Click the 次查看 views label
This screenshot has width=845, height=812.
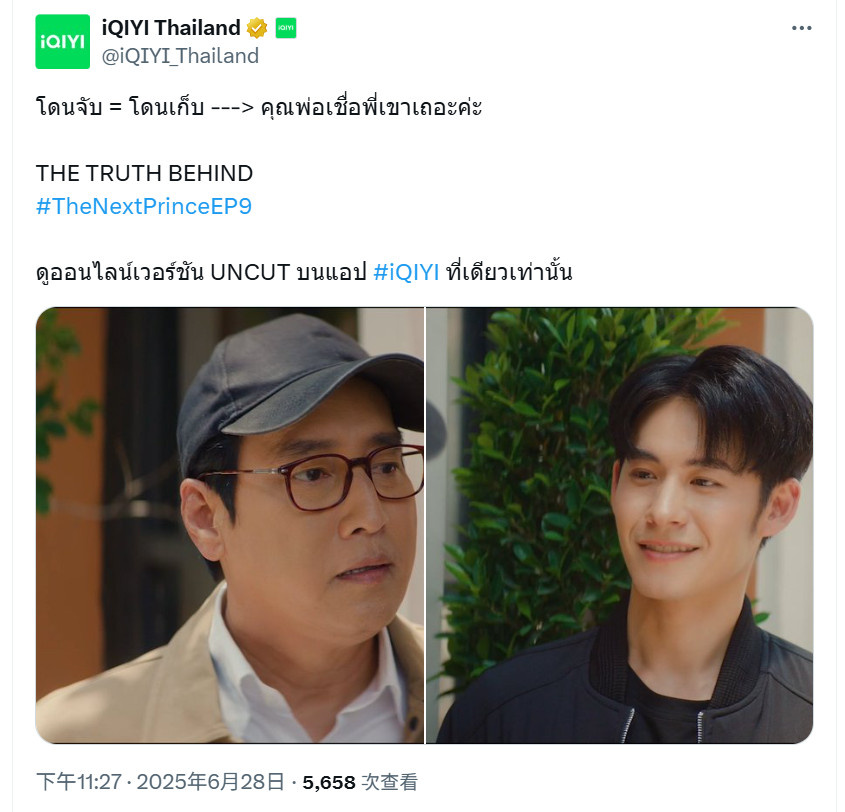(x=389, y=782)
